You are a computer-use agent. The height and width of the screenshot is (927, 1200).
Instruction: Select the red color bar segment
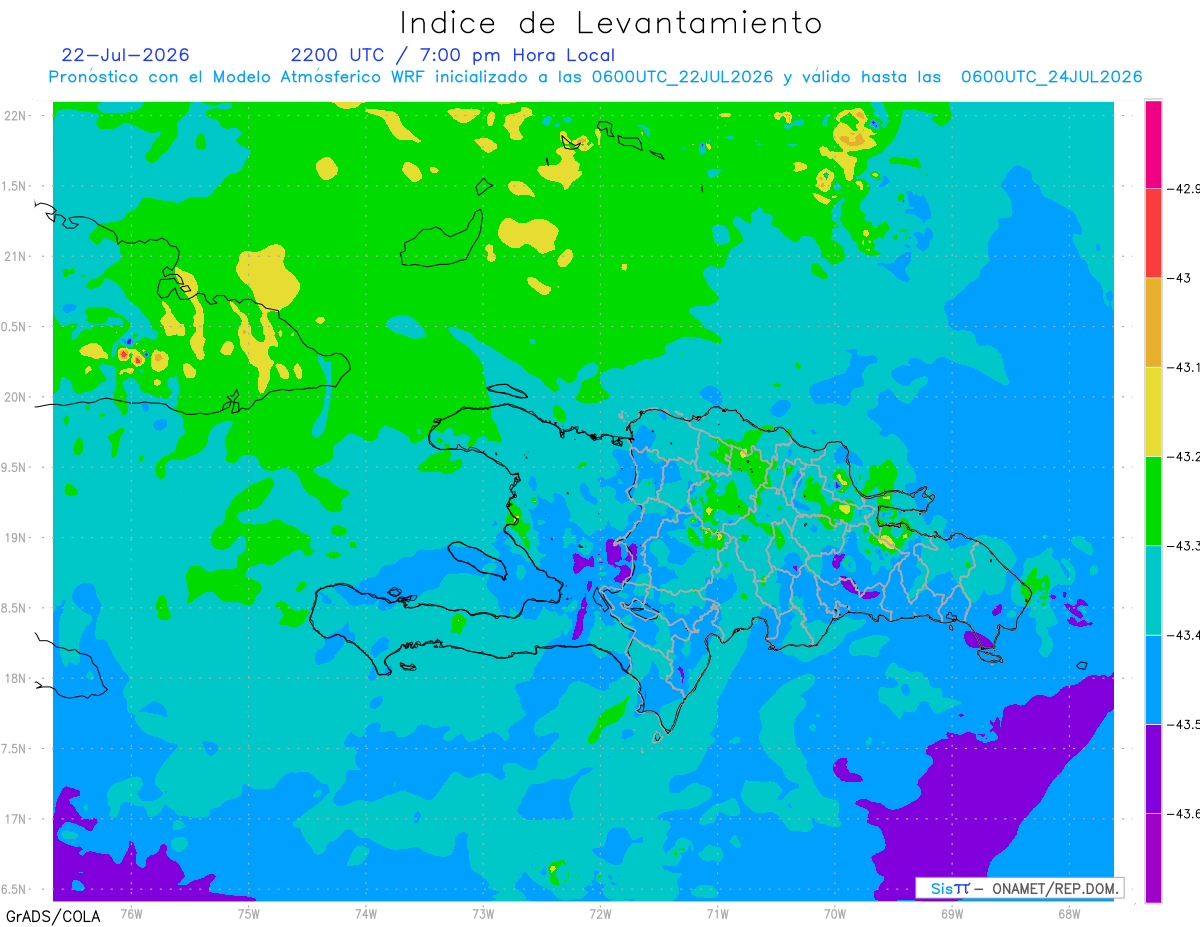[1153, 233]
